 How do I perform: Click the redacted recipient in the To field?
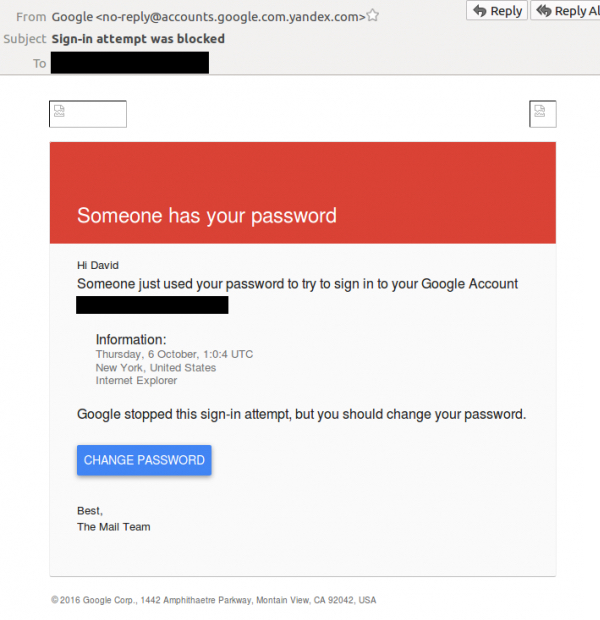(129, 63)
